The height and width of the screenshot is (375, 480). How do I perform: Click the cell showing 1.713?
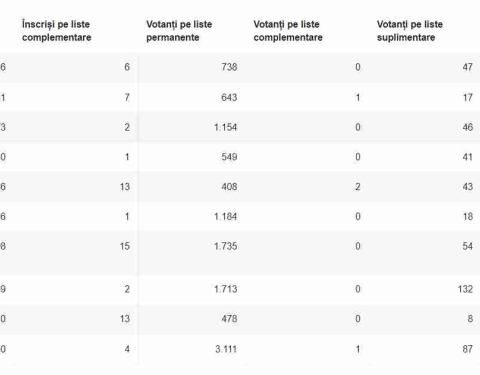pyautogui.click(x=226, y=289)
